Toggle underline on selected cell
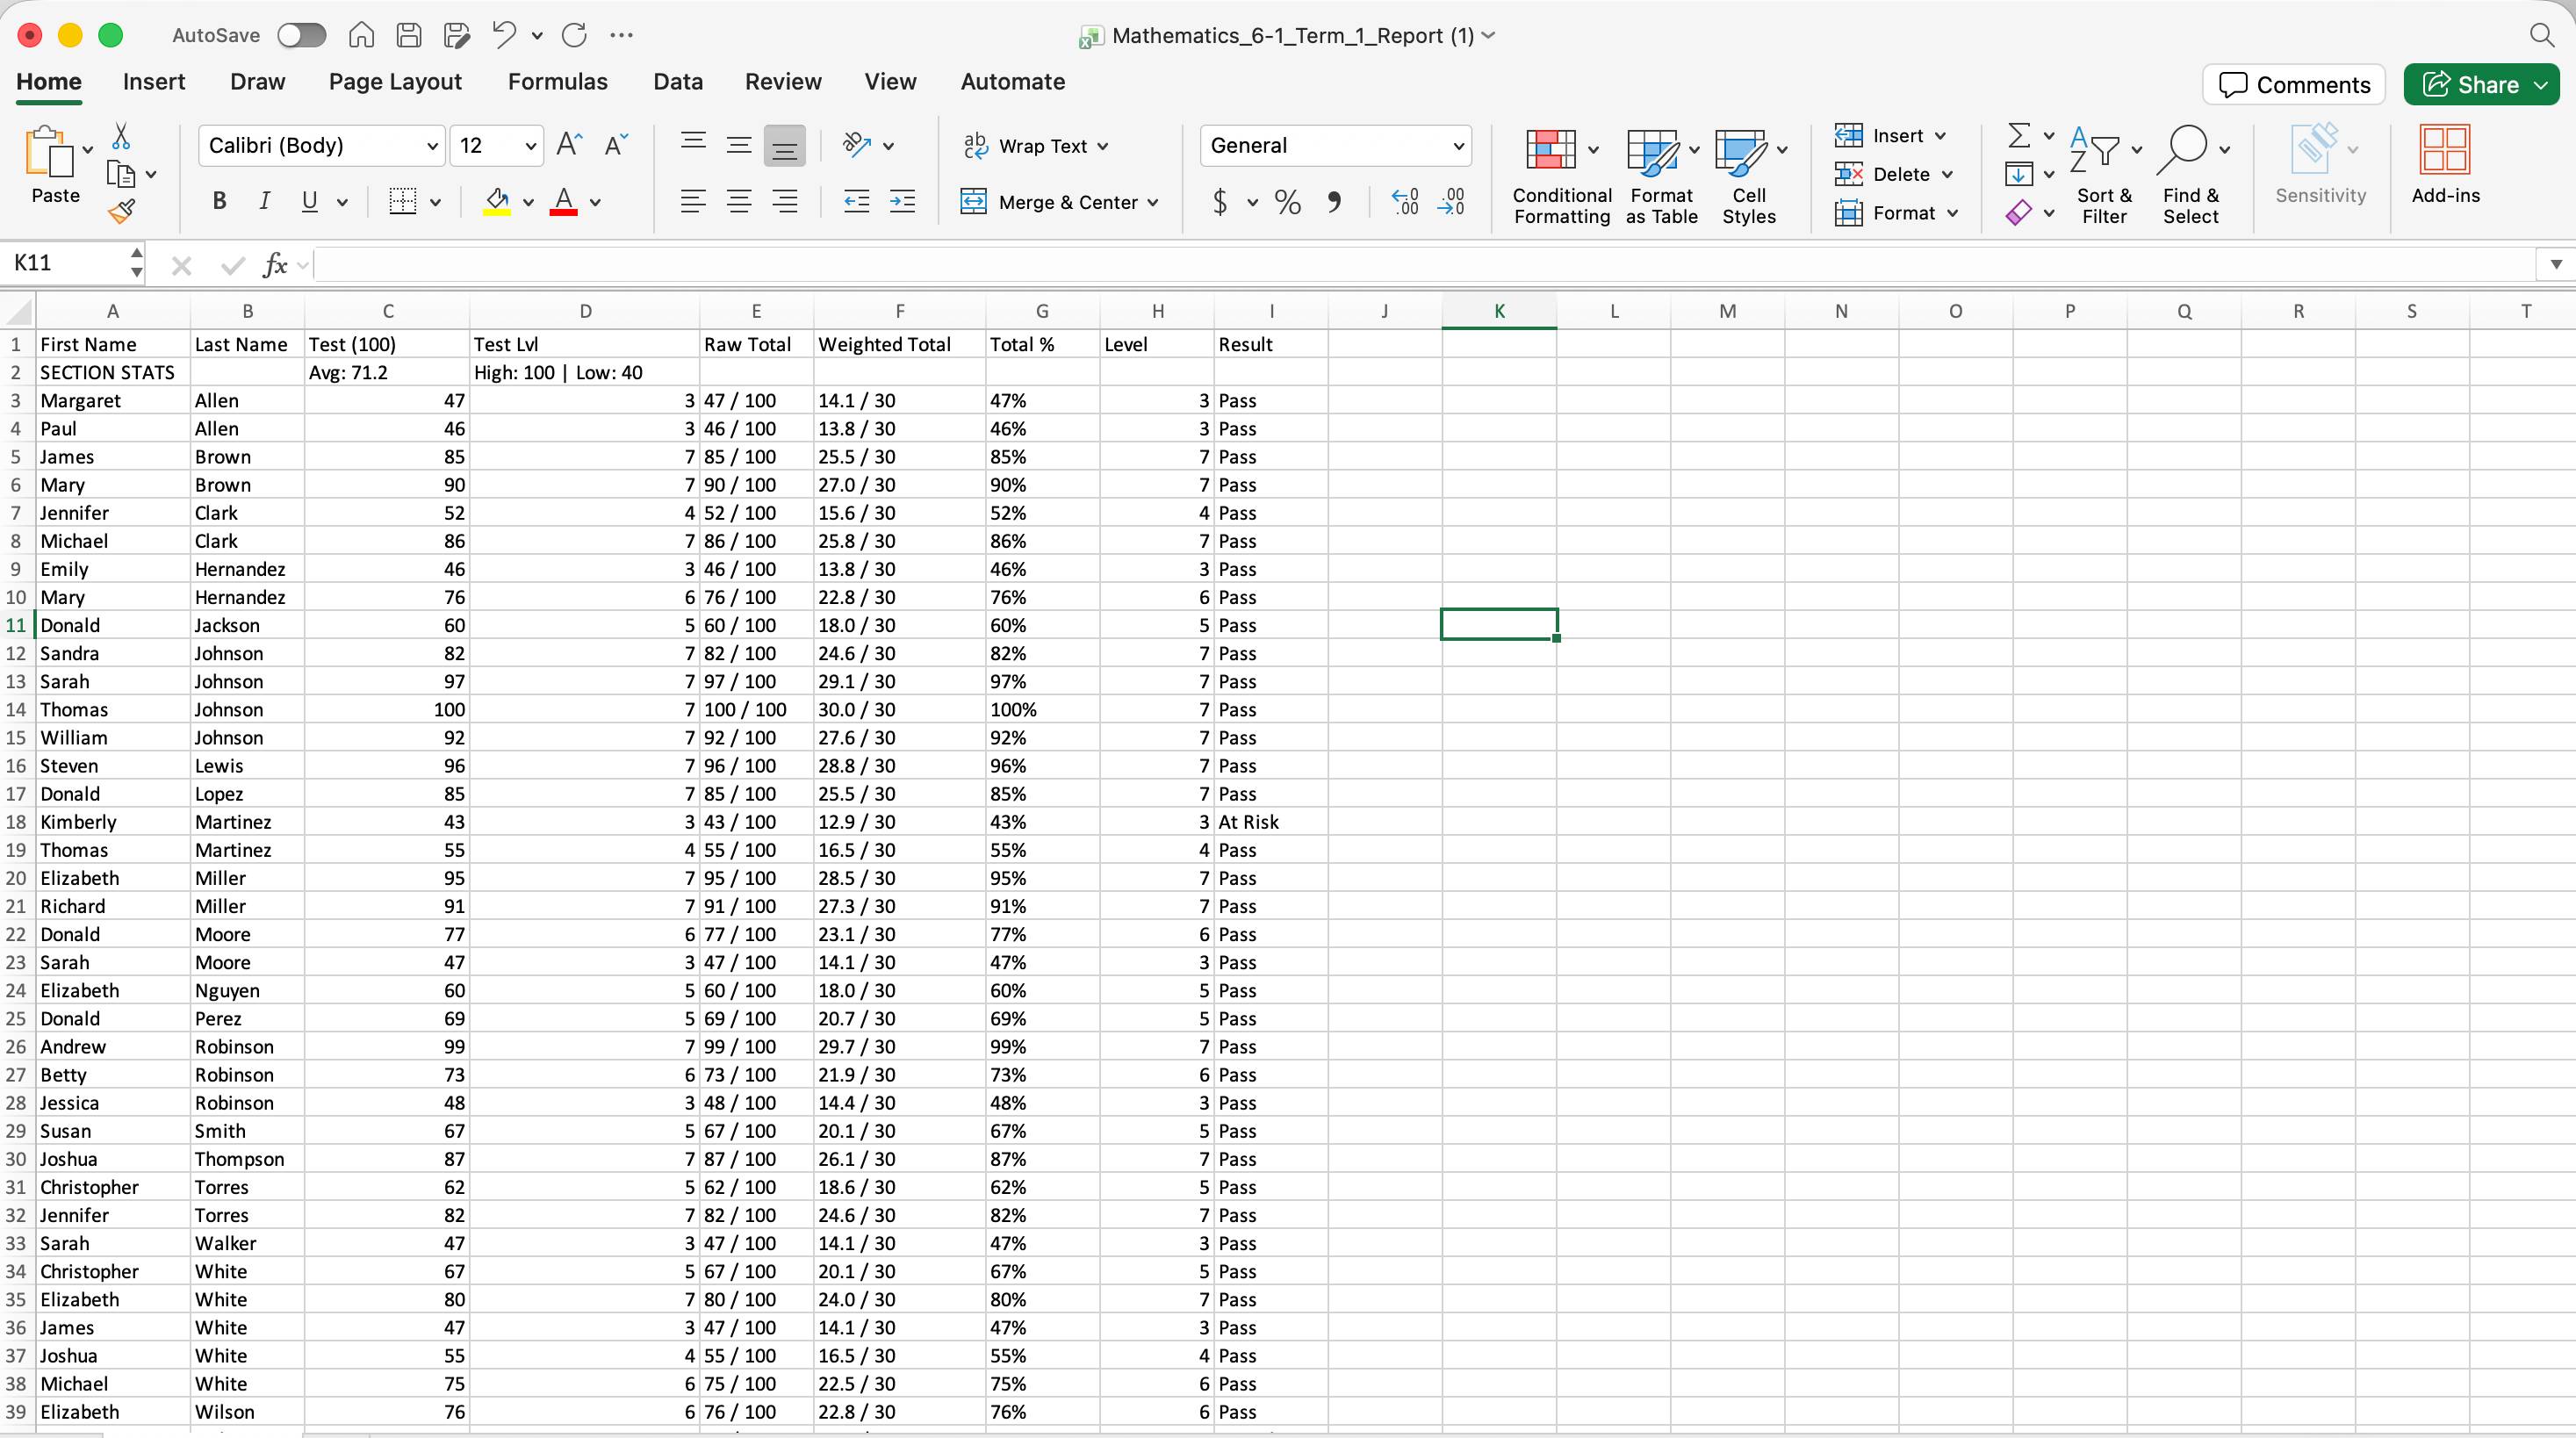The image size is (2576, 1438). (308, 201)
